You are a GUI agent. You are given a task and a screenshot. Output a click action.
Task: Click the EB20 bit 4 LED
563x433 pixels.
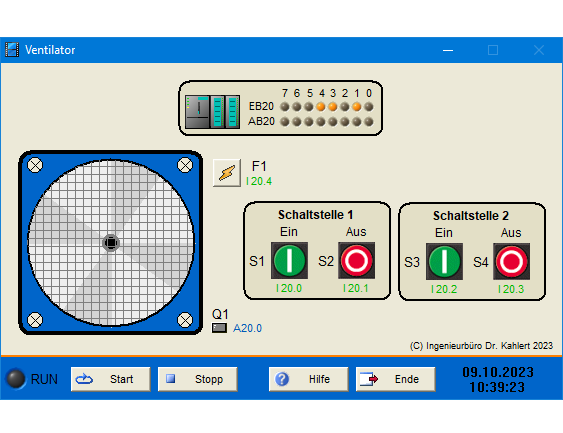(x=321, y=107)
